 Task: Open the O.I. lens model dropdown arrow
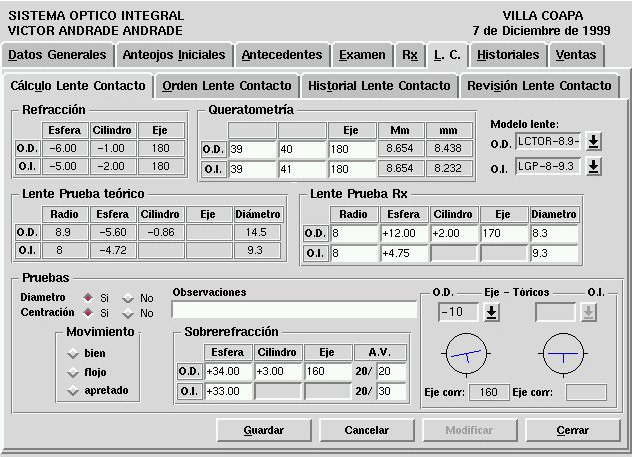click(594, 166)
